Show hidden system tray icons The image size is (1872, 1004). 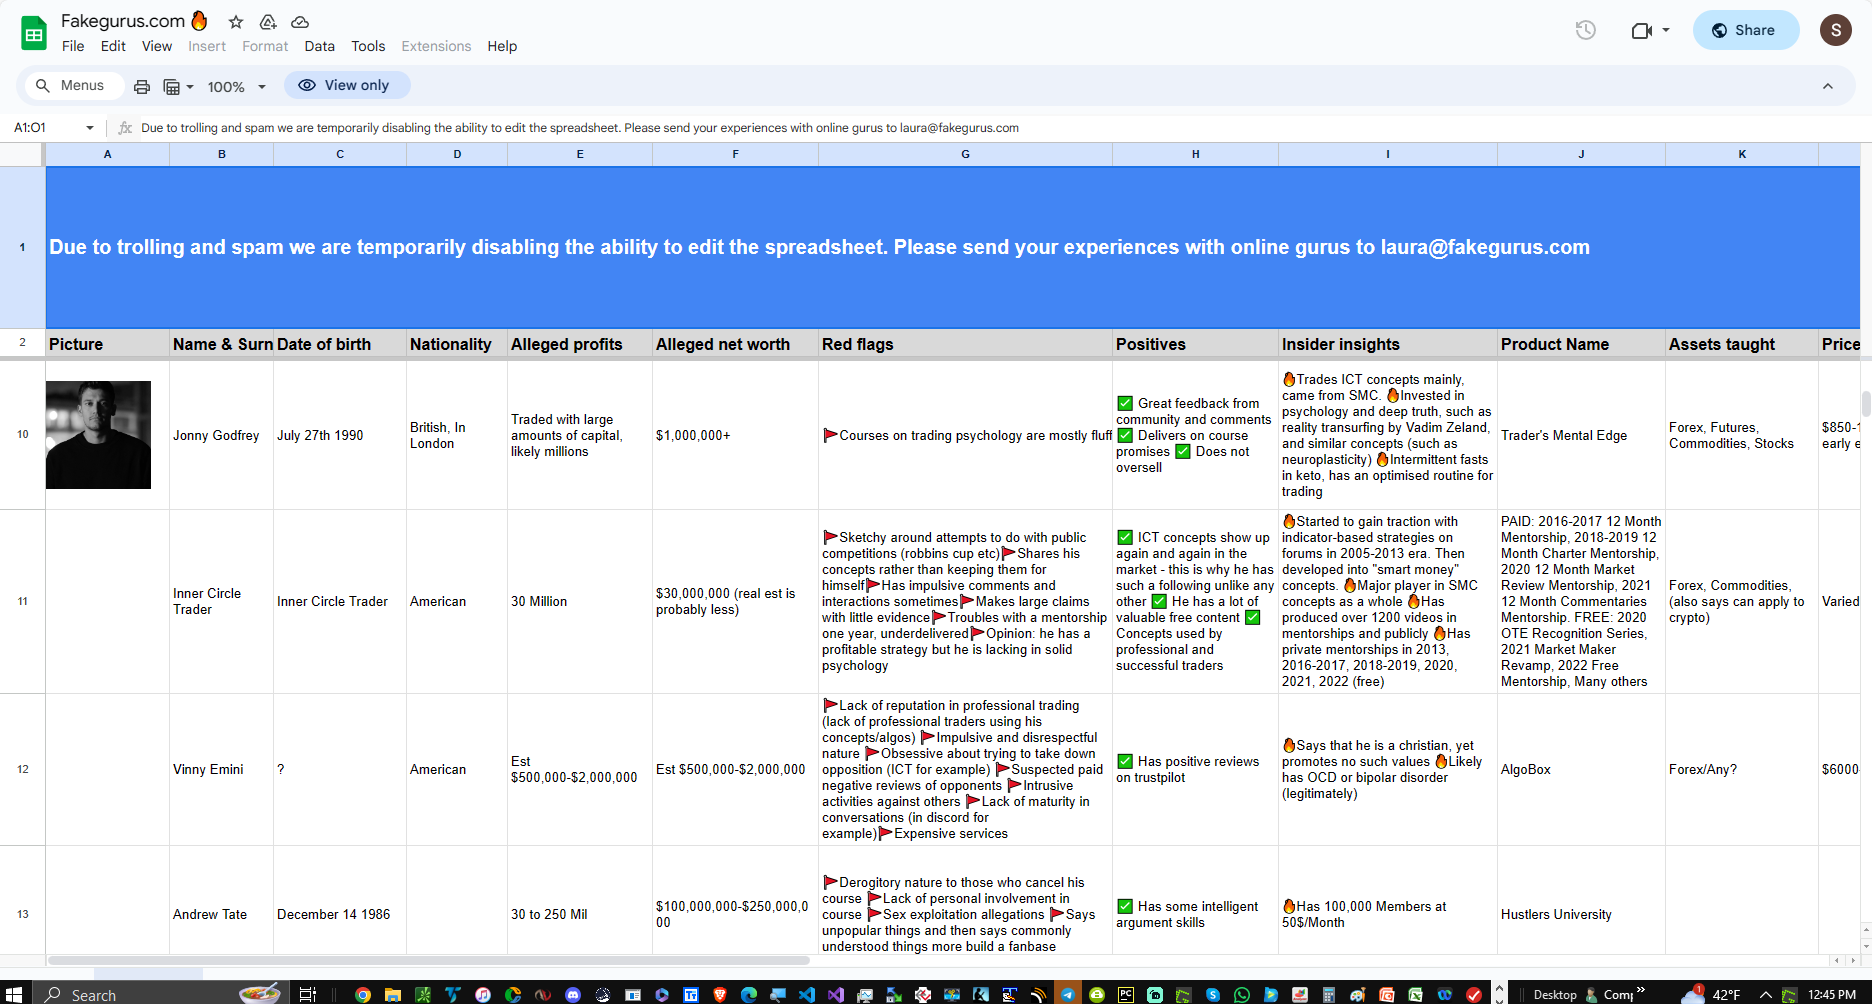(x=1765, y=994)
